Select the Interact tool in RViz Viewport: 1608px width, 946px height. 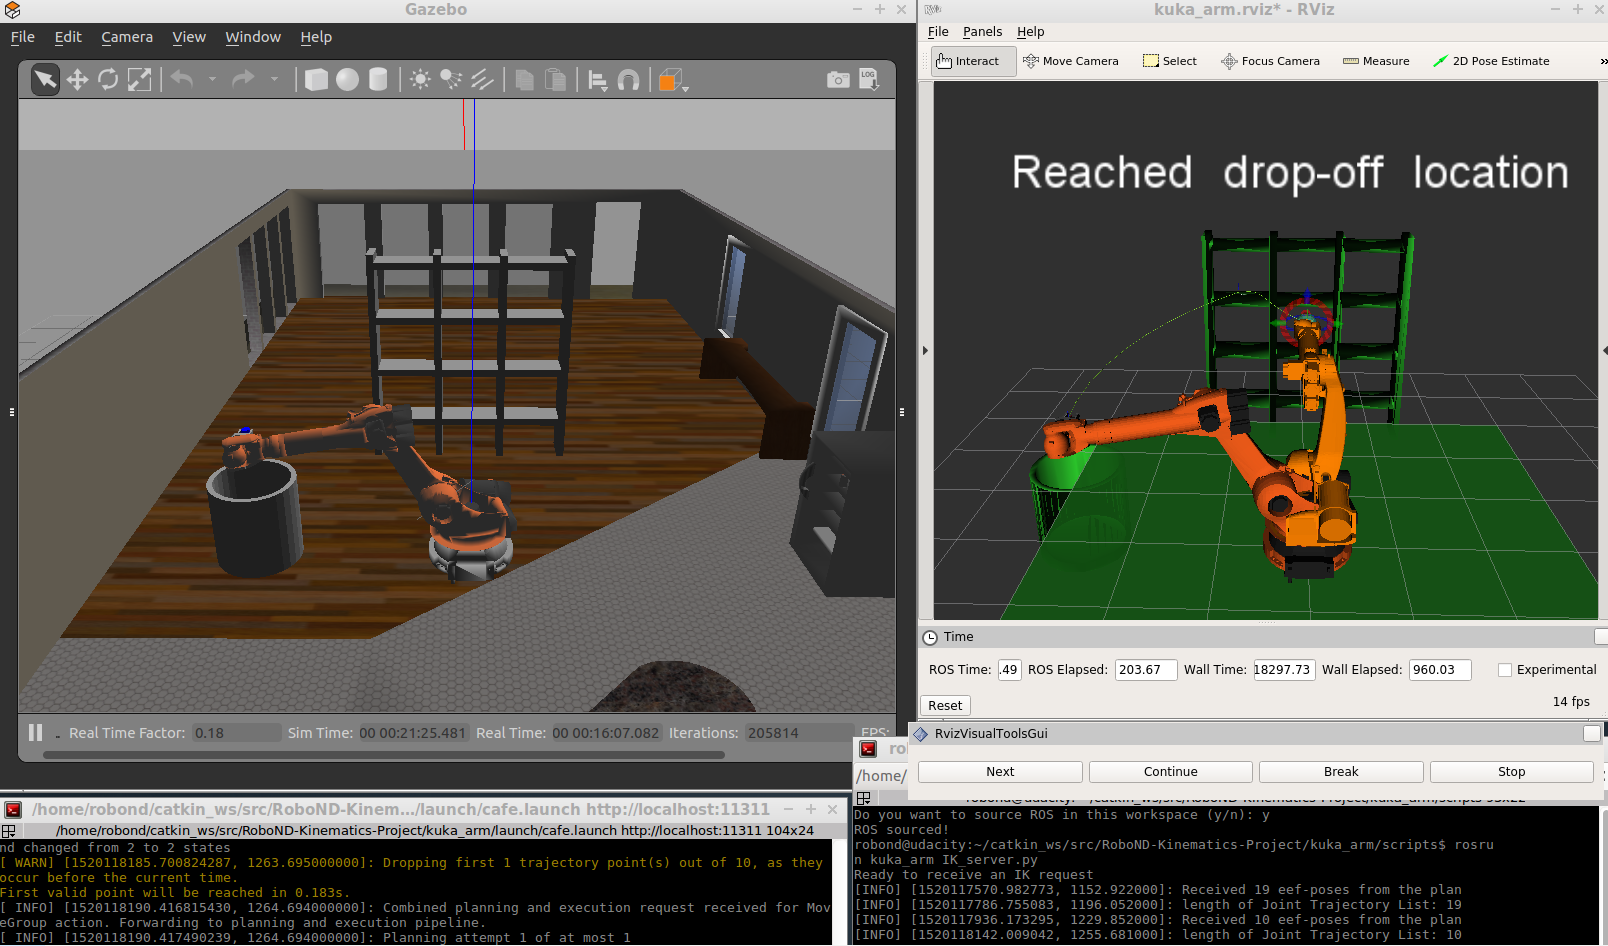[973, 61]
